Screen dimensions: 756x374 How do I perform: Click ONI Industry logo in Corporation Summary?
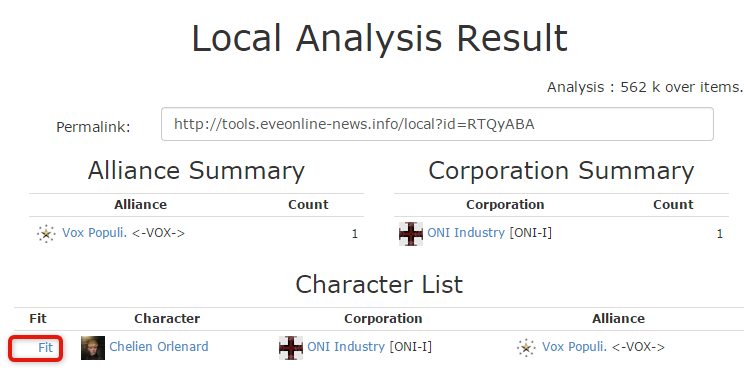(411, 234)
